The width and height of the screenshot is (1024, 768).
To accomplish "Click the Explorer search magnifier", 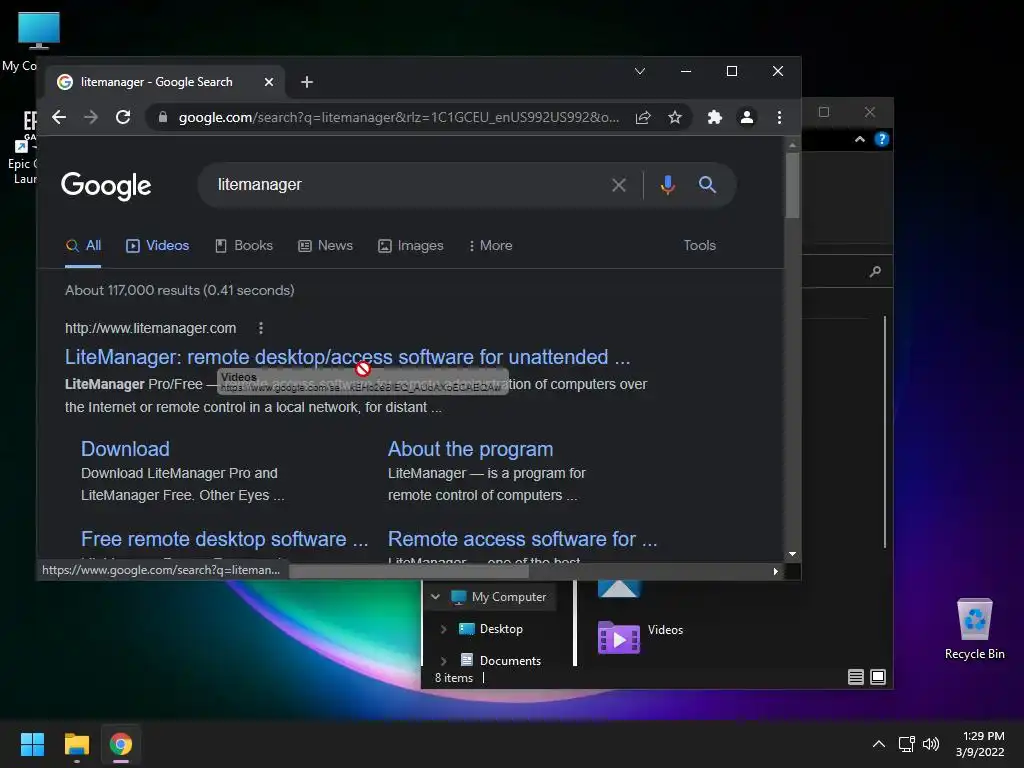I will click(x=875, y=272).
